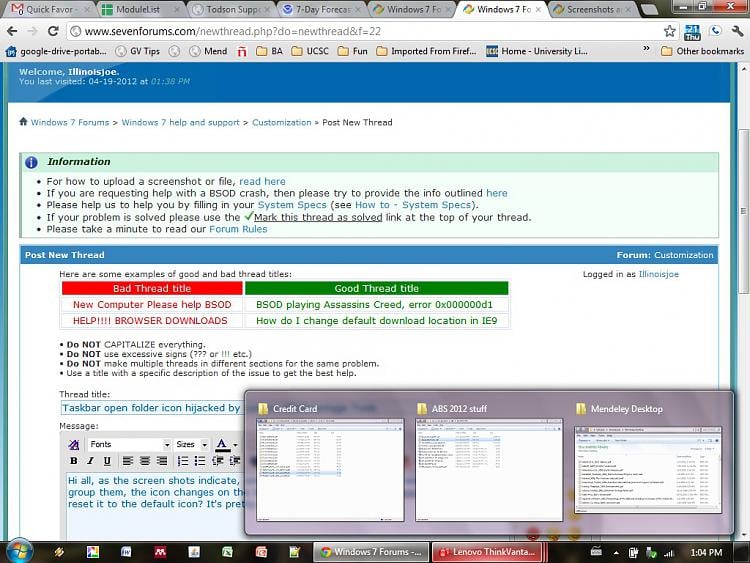Expand the text color dropdown arrow

[235, 445]
